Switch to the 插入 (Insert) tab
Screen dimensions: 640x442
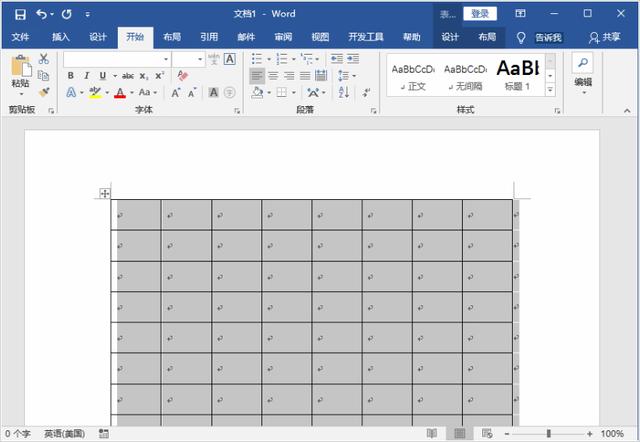tap(60, 38)
